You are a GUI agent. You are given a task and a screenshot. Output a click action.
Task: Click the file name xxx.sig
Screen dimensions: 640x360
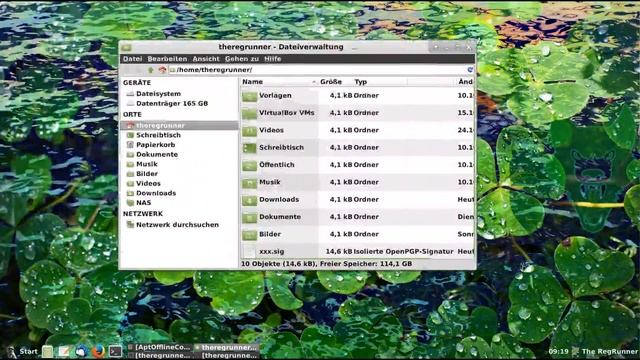pos(272,251)
